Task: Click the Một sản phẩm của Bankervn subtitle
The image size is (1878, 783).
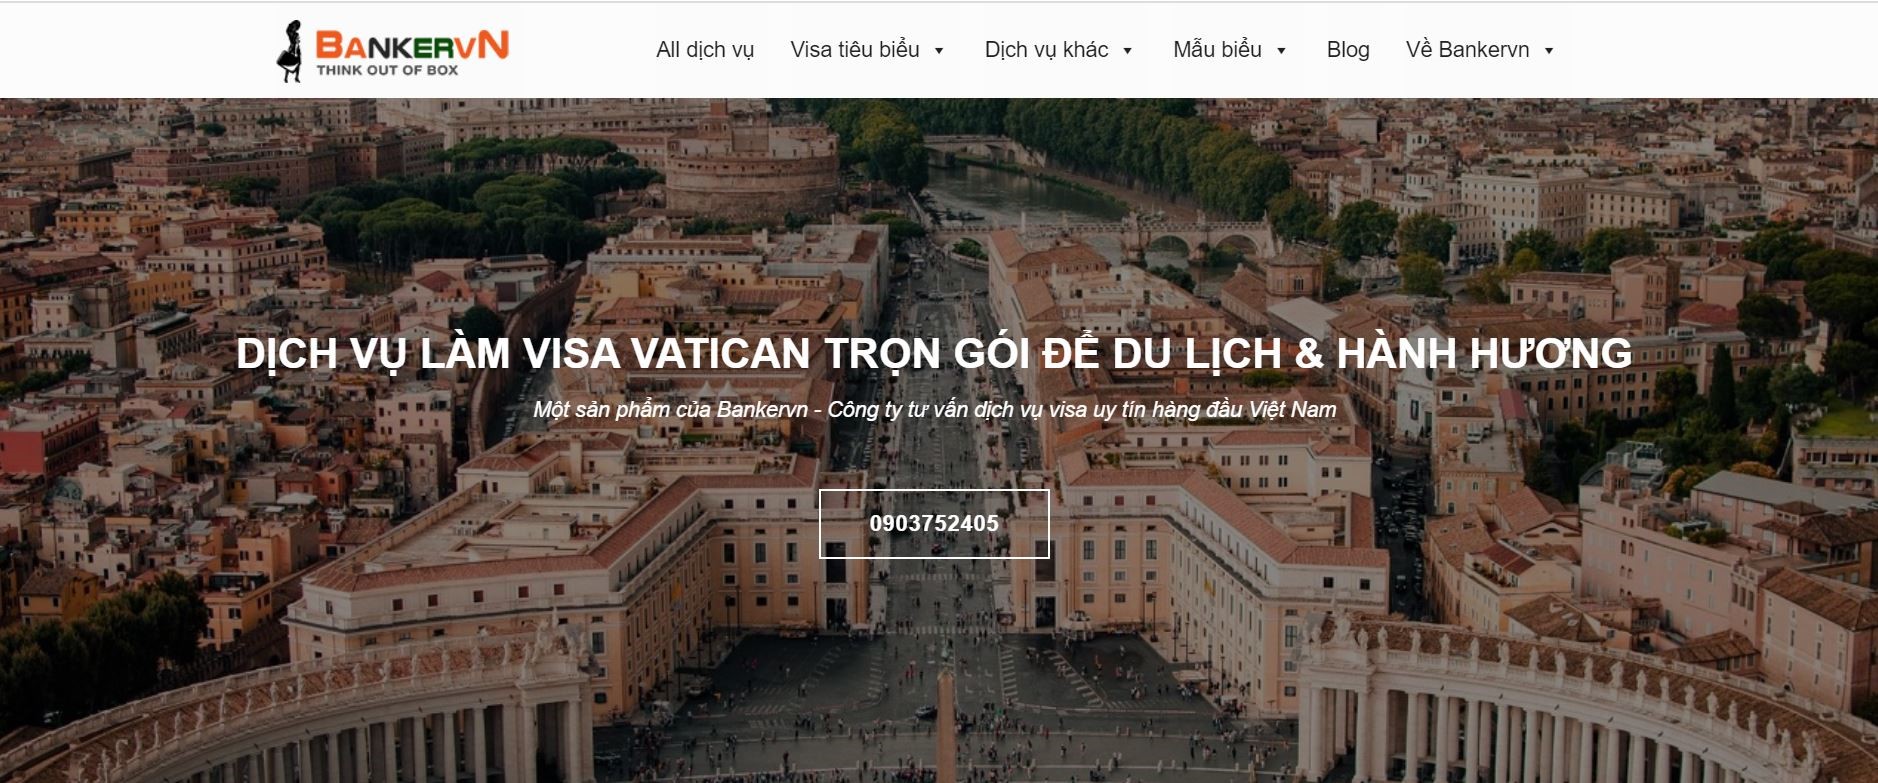Action: 934,409
